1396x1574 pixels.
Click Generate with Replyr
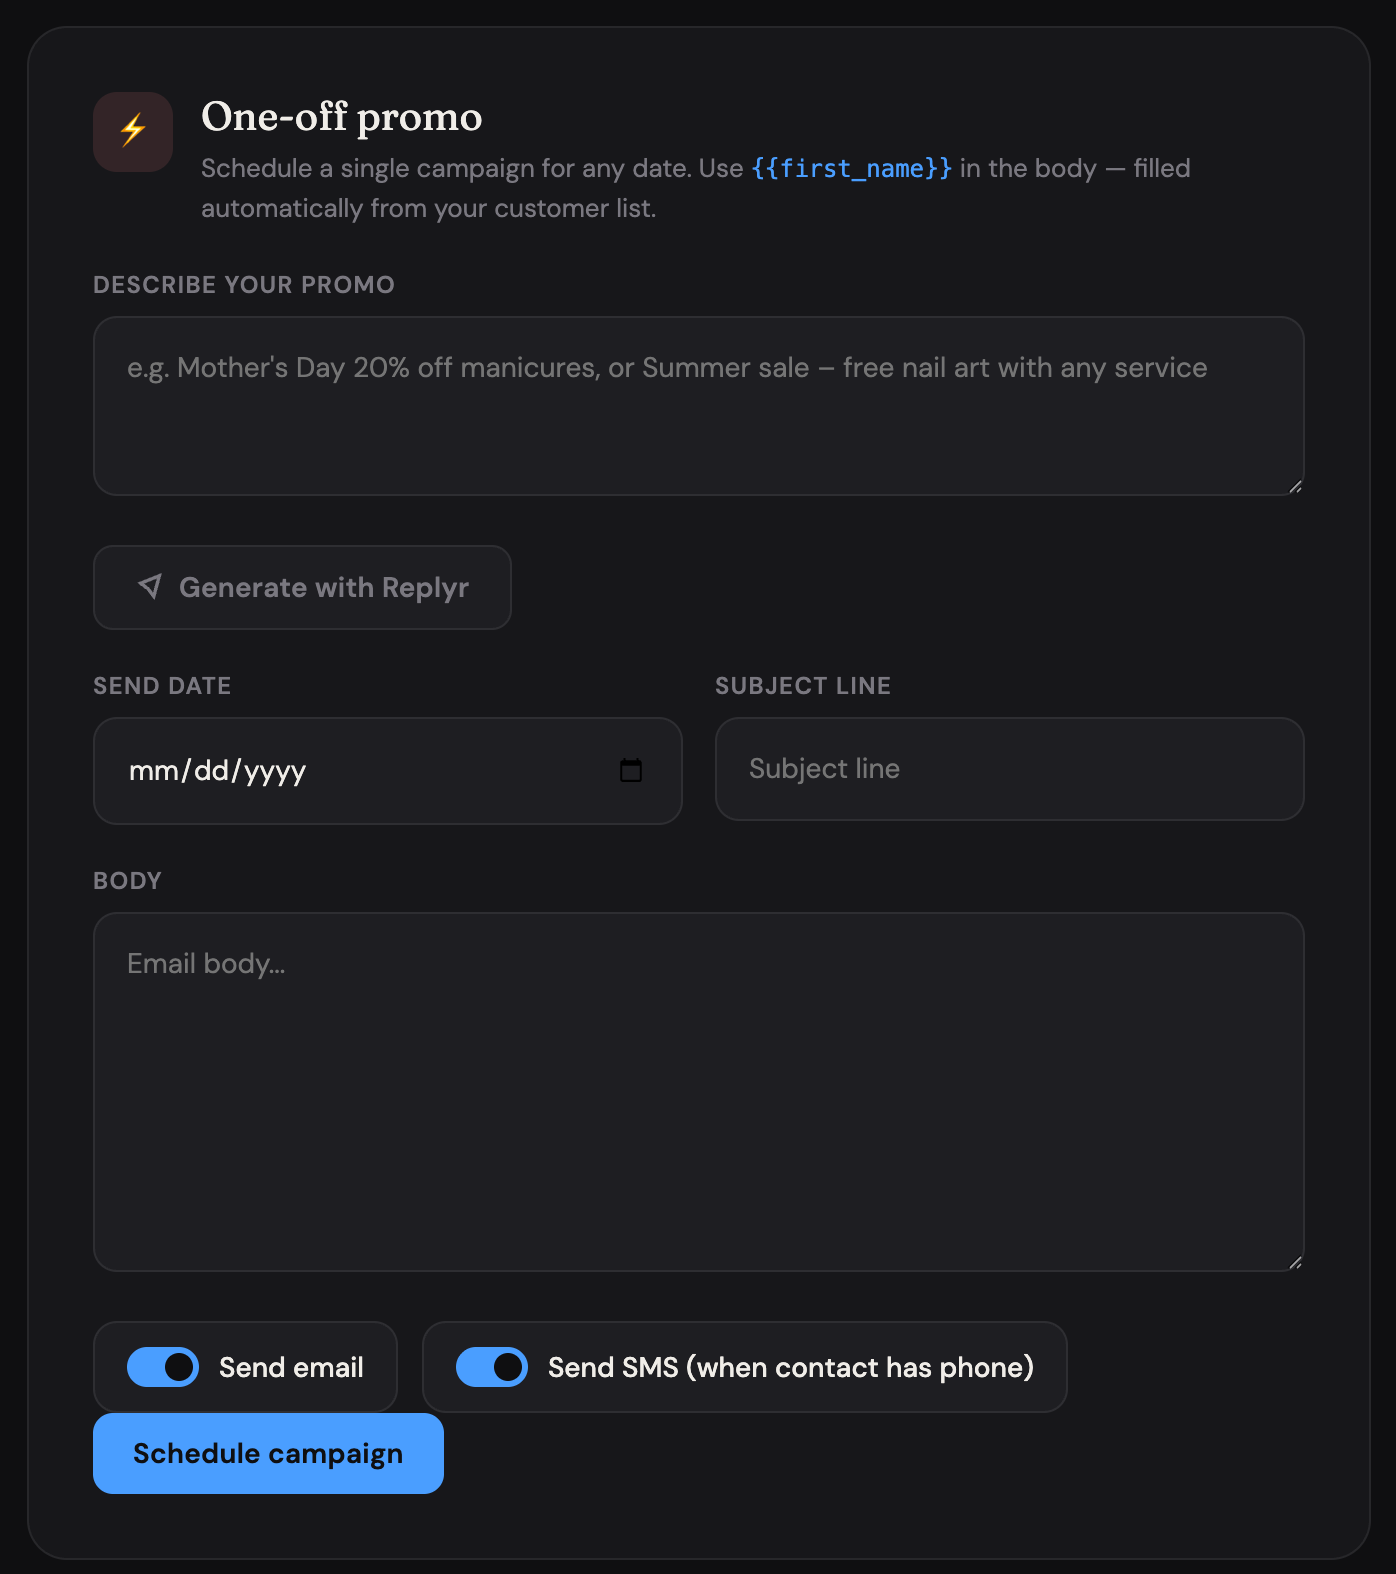[x=301, y=587]
